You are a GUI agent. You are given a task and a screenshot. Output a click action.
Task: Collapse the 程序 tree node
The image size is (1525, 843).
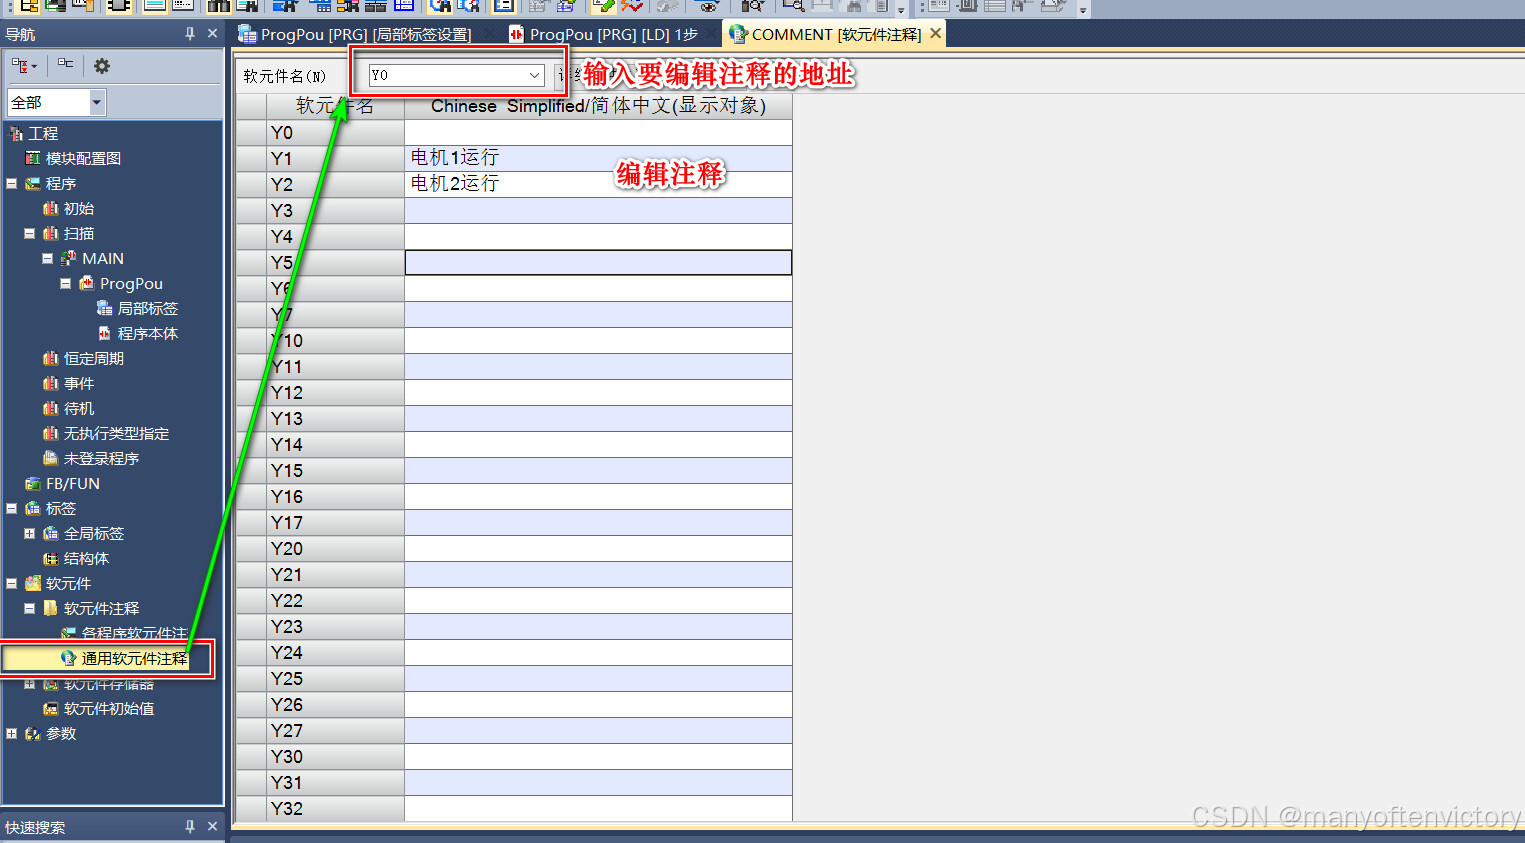pos(12,183)
